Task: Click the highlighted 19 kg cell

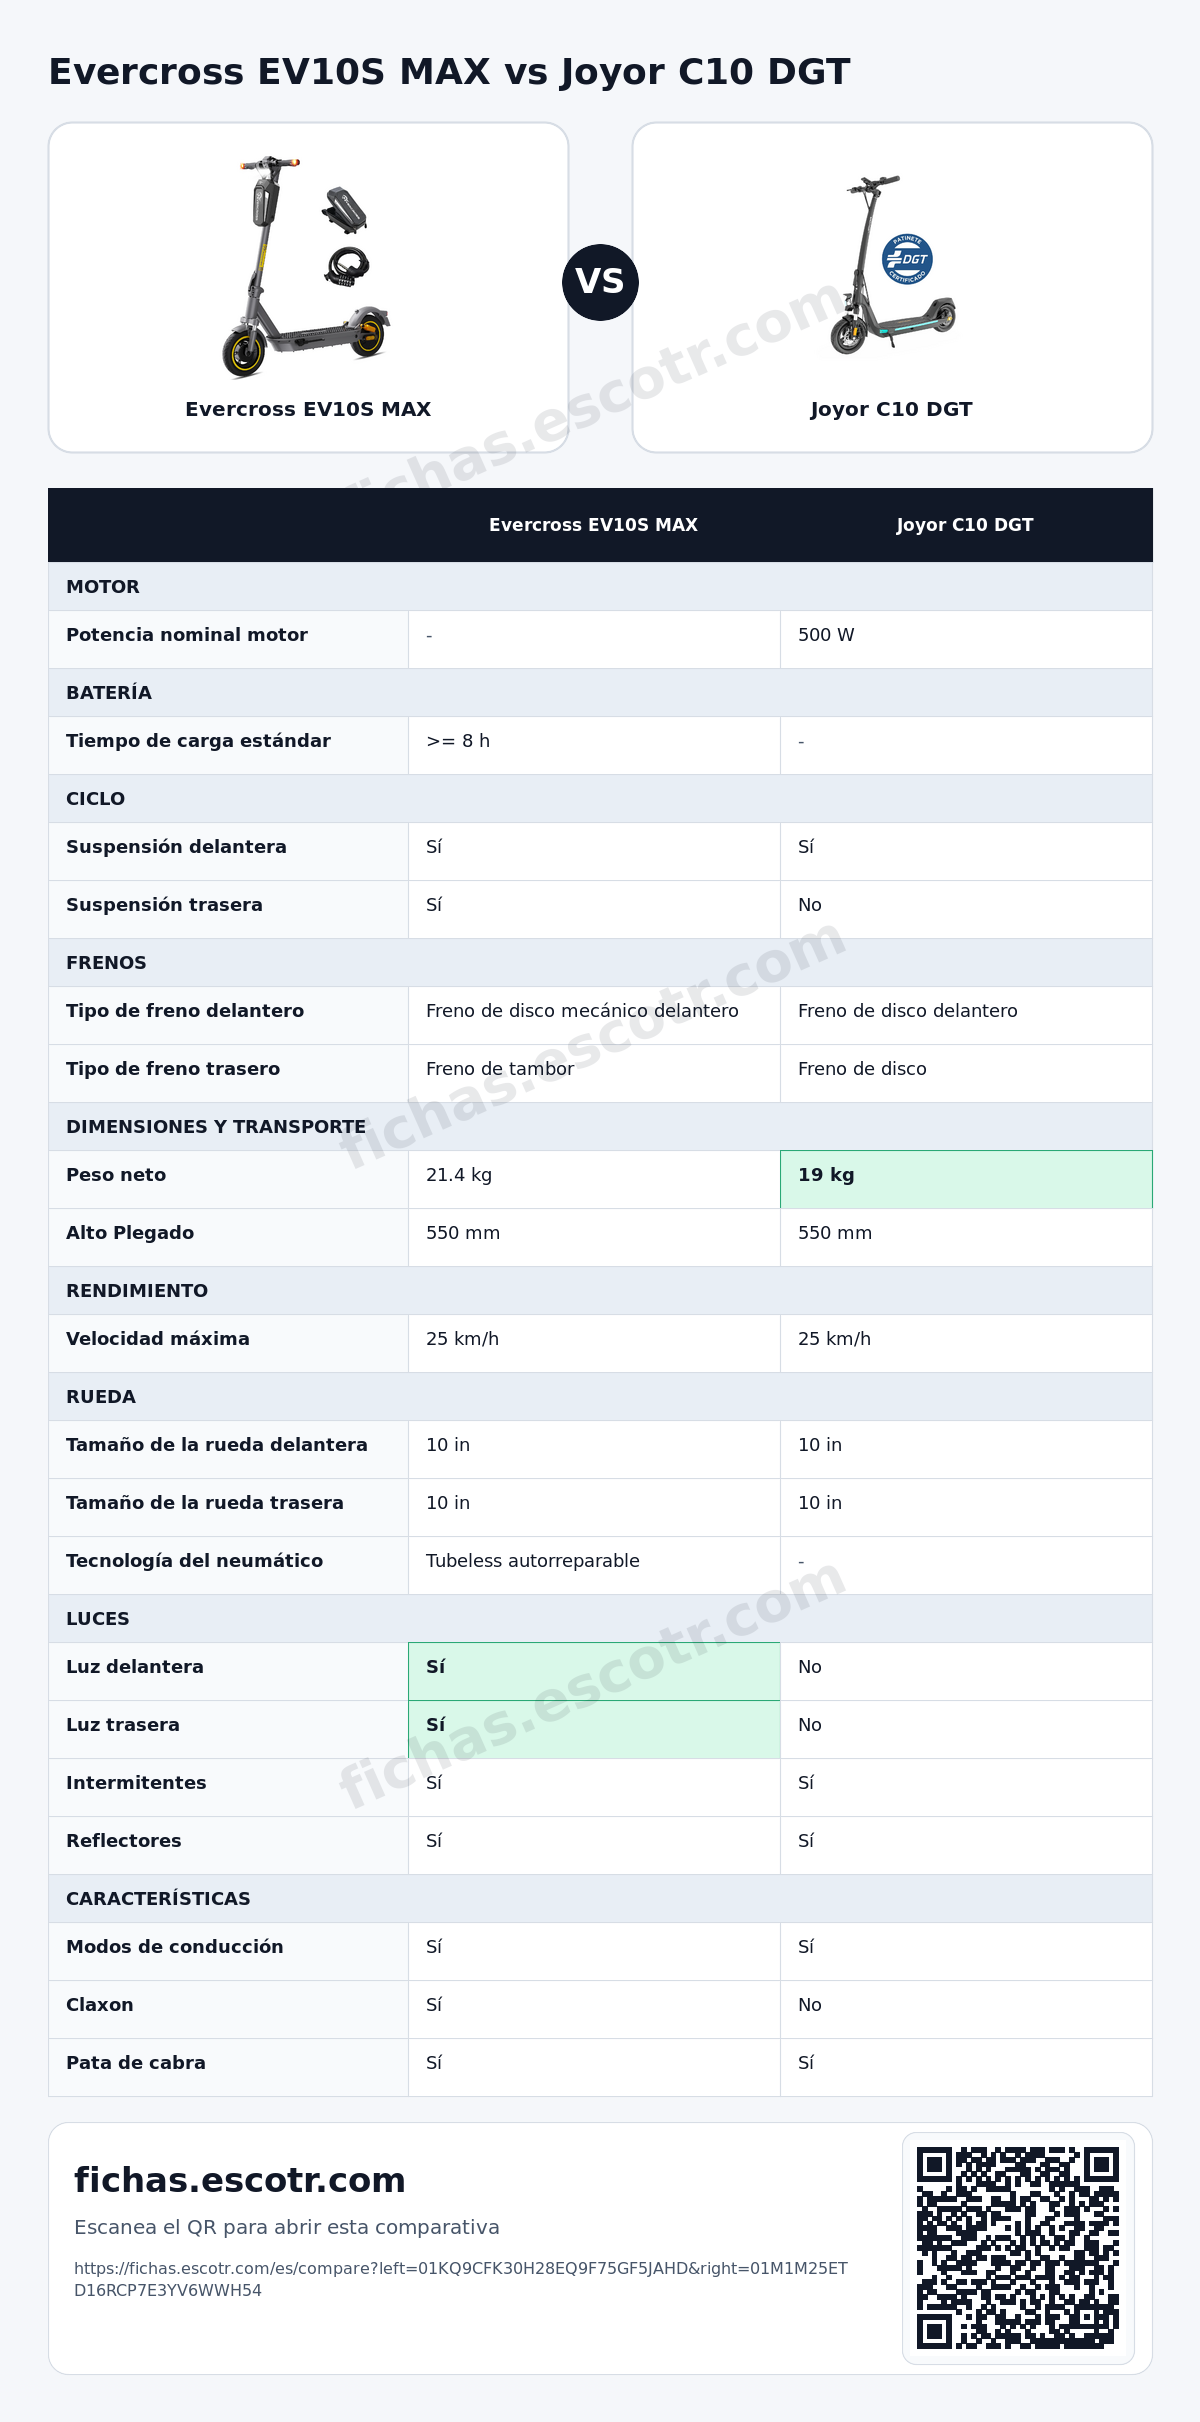Action: (966, 1180)
